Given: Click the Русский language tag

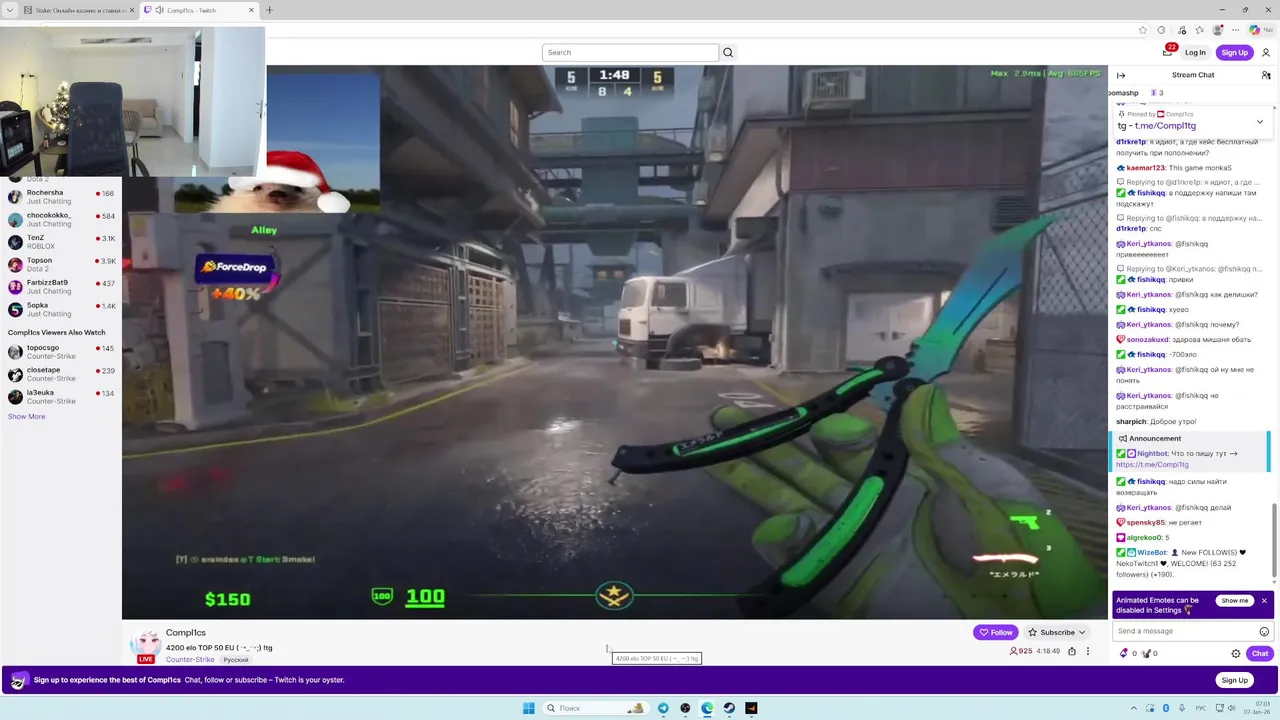Looking at the screenshot, I should pos(235,660).
